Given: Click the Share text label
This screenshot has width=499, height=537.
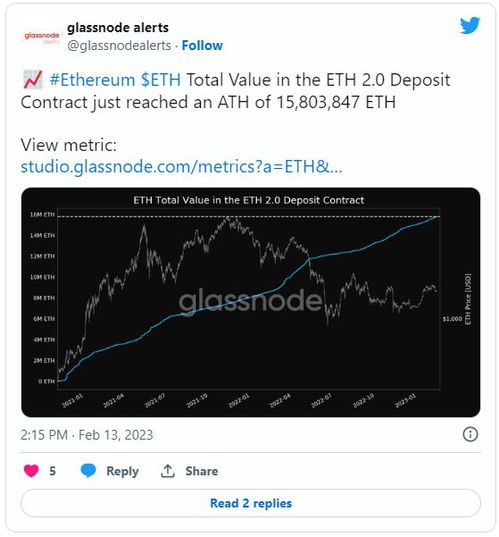Looking at the screenshot, I should pos(201,471).
